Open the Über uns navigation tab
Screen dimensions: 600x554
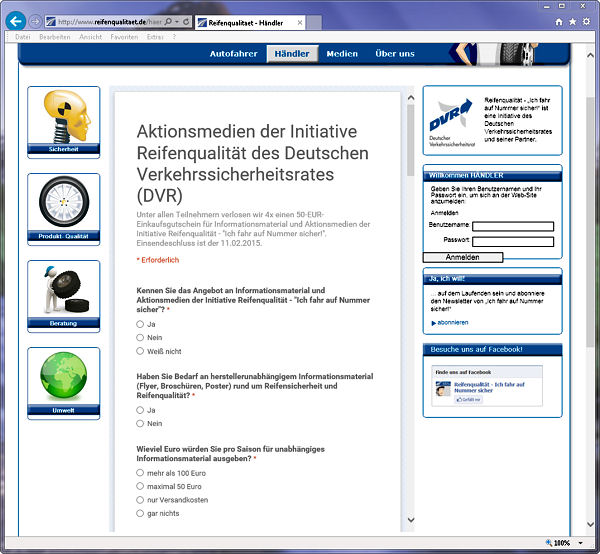(395, 54)
